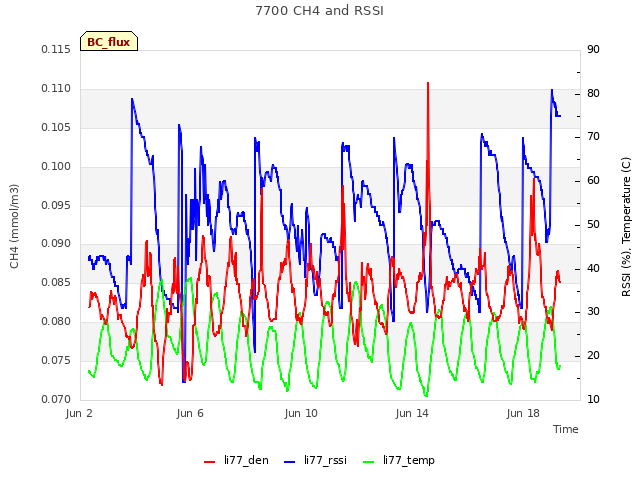The height and width of the screenshot is (480, 640).
Task: Click the 0.095 left axis value
Action: (56, 205)
